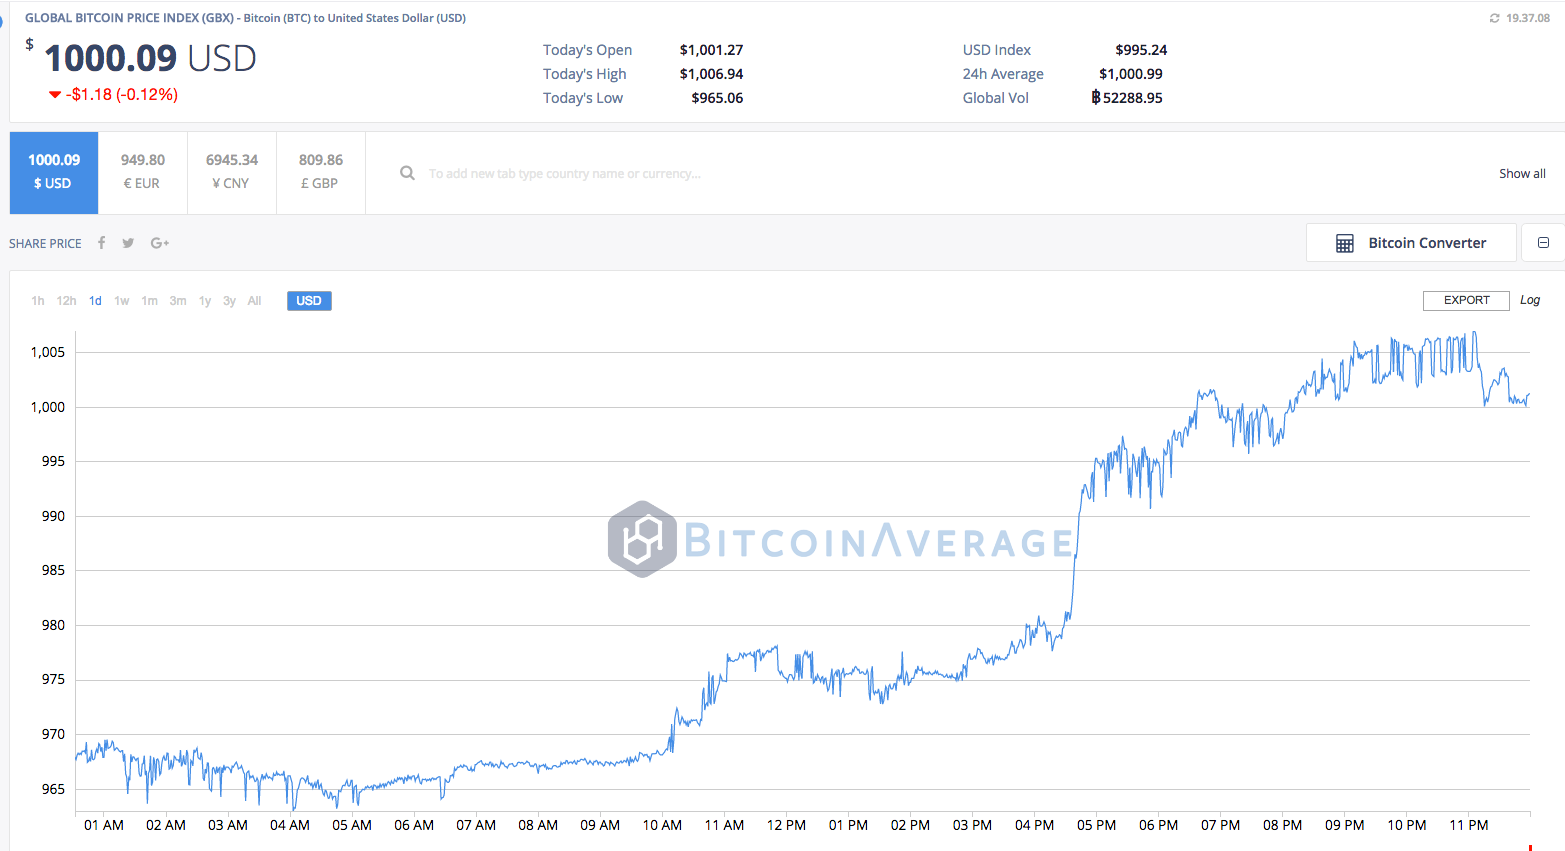
Task: Click the calculator icon in Bitcoin Converter
Action: pos(1345,243)
